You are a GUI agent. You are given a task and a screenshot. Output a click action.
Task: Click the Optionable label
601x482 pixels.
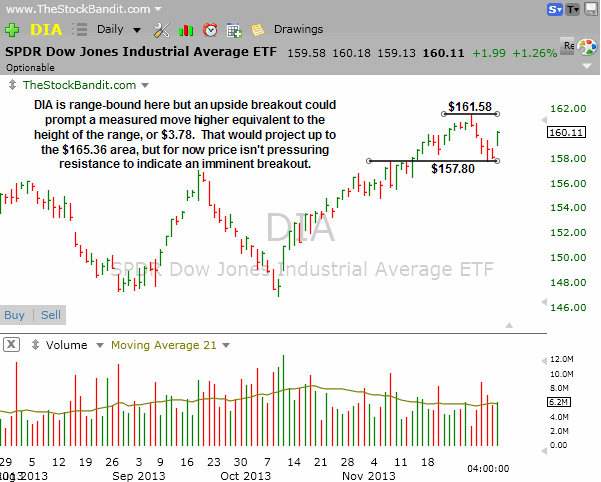pyautogui.click(x=30, y=68)
